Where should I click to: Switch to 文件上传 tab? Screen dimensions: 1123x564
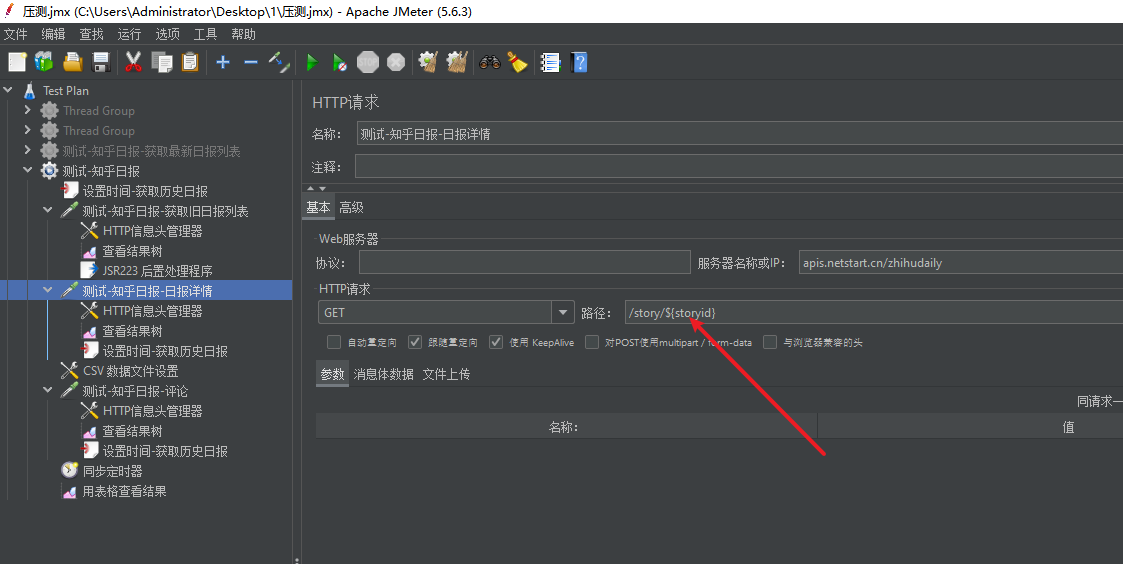tap(446, 374)
